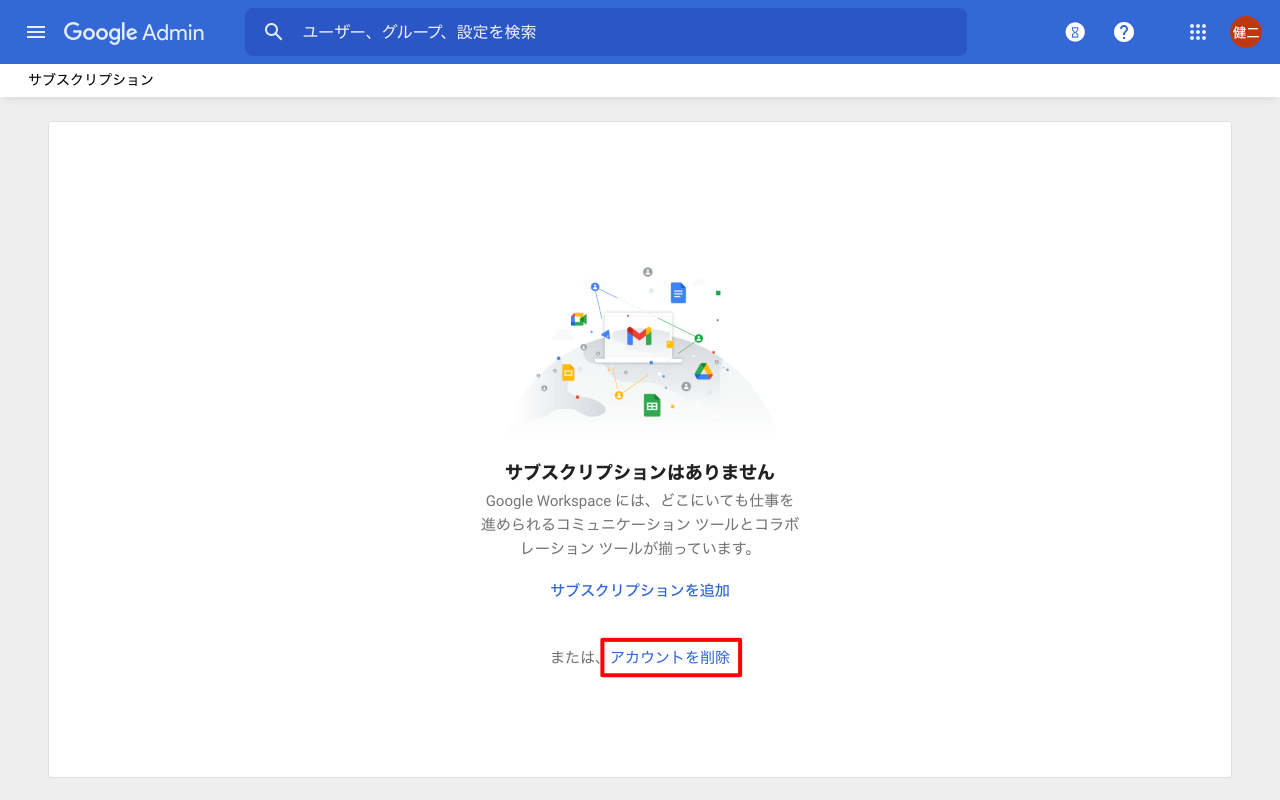Image resolution: width=1280 pixels, height=800 pixels.
Task: Focus the ユーザー、グループ、設定を検索 search field
Action: pyautogui.click(x=606, y=32)
